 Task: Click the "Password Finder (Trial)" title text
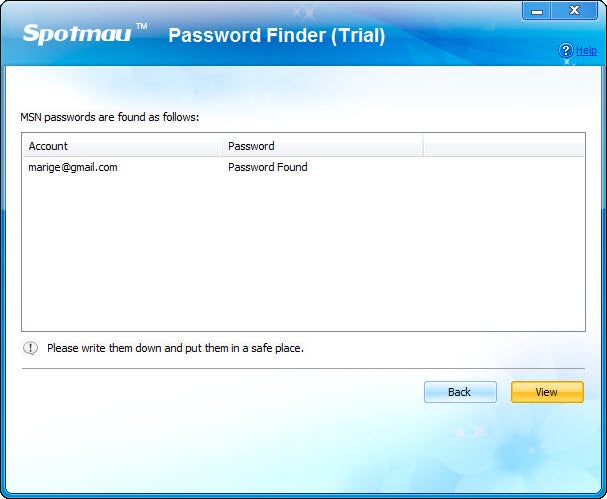(x=276, y=36)
